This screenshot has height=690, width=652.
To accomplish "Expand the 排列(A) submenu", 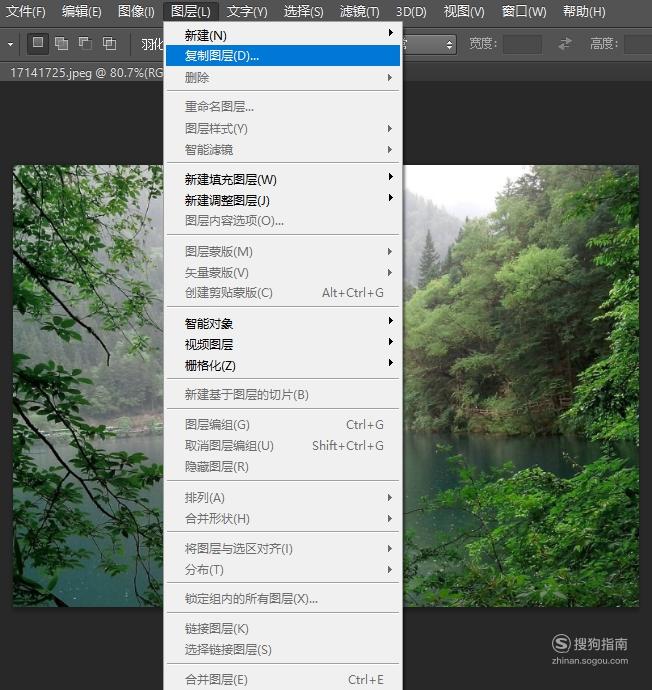I will click(x=283, y=498).
